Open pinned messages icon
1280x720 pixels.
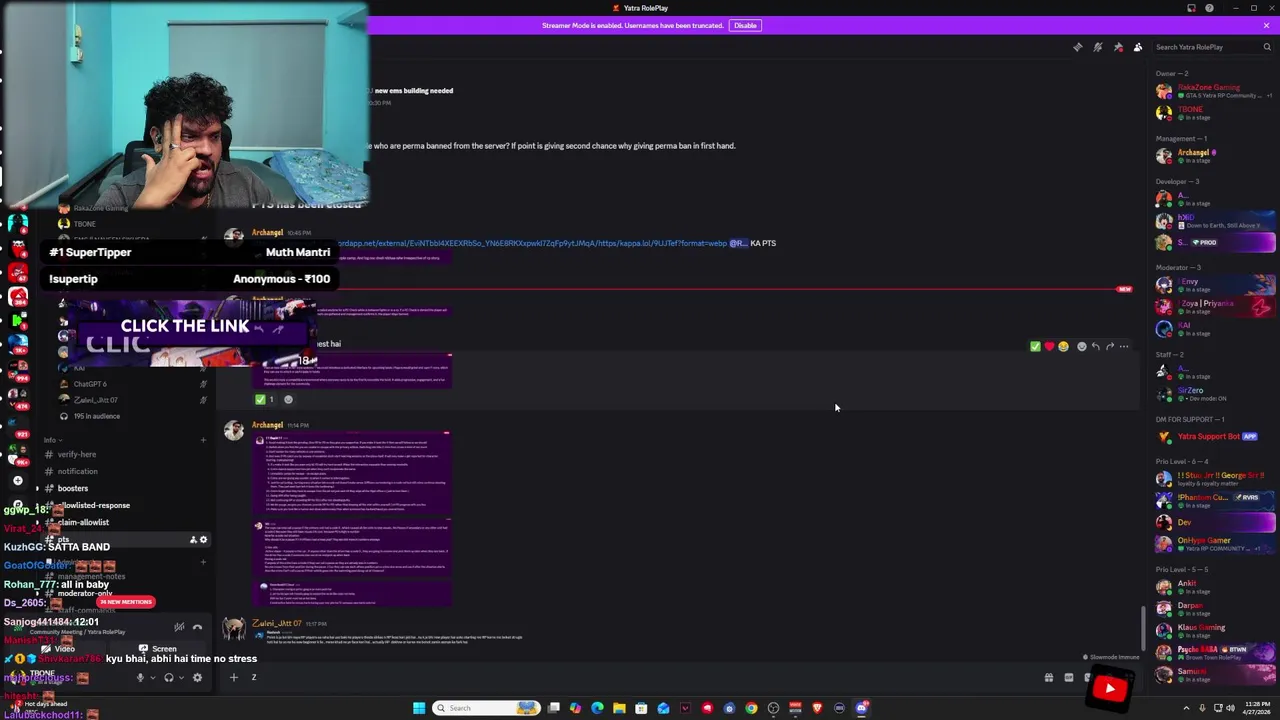[1118, 47]
